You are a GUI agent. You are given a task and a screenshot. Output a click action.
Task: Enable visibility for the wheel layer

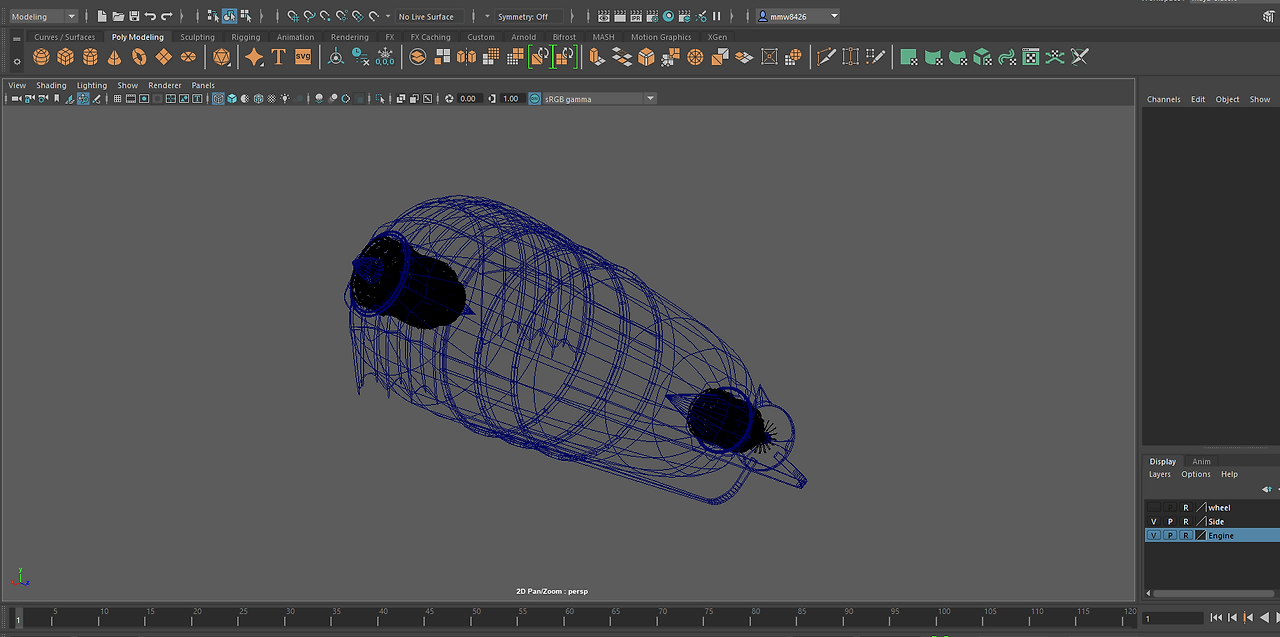[x=1153, y=508]
